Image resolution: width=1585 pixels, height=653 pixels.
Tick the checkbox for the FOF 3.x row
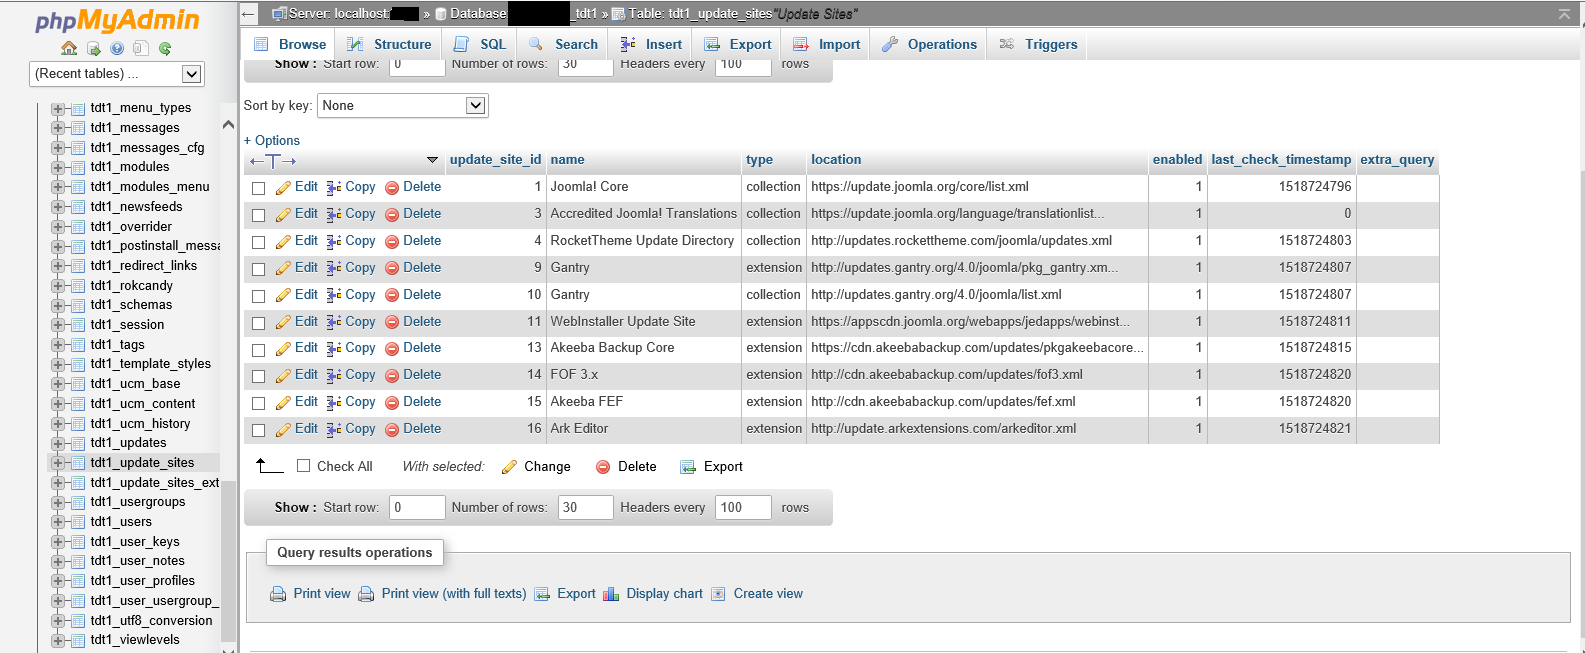[258, 376]
